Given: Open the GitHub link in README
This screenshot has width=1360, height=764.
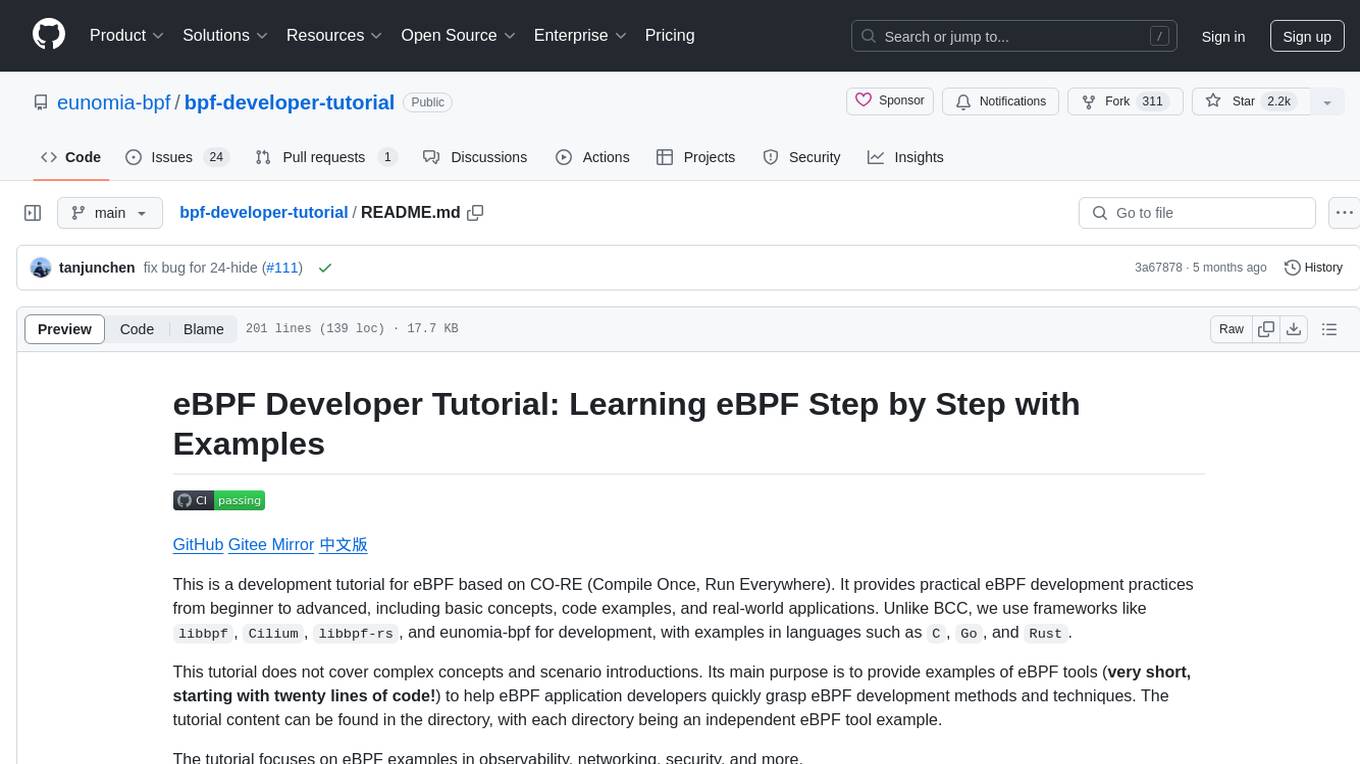Looking at the screenshot, I should 198,545.
